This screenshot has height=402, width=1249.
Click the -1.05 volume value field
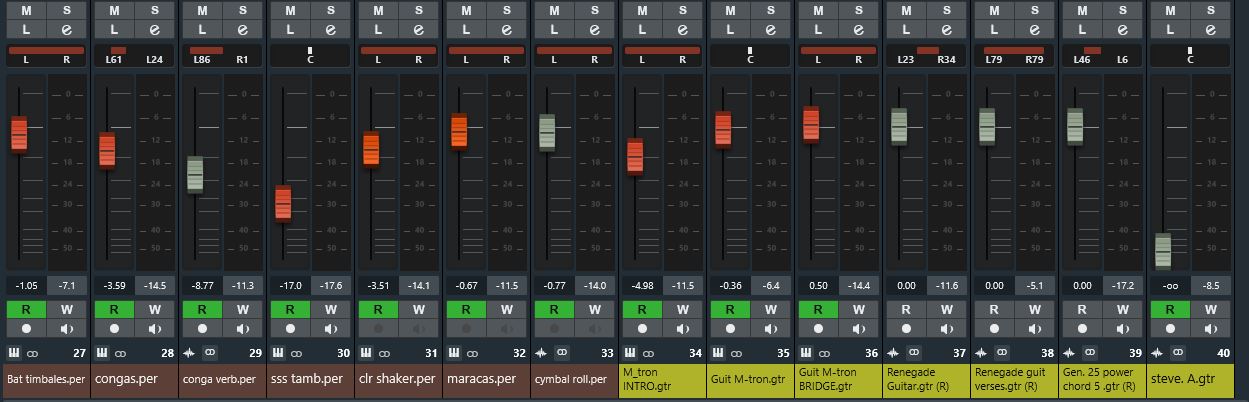26,285
